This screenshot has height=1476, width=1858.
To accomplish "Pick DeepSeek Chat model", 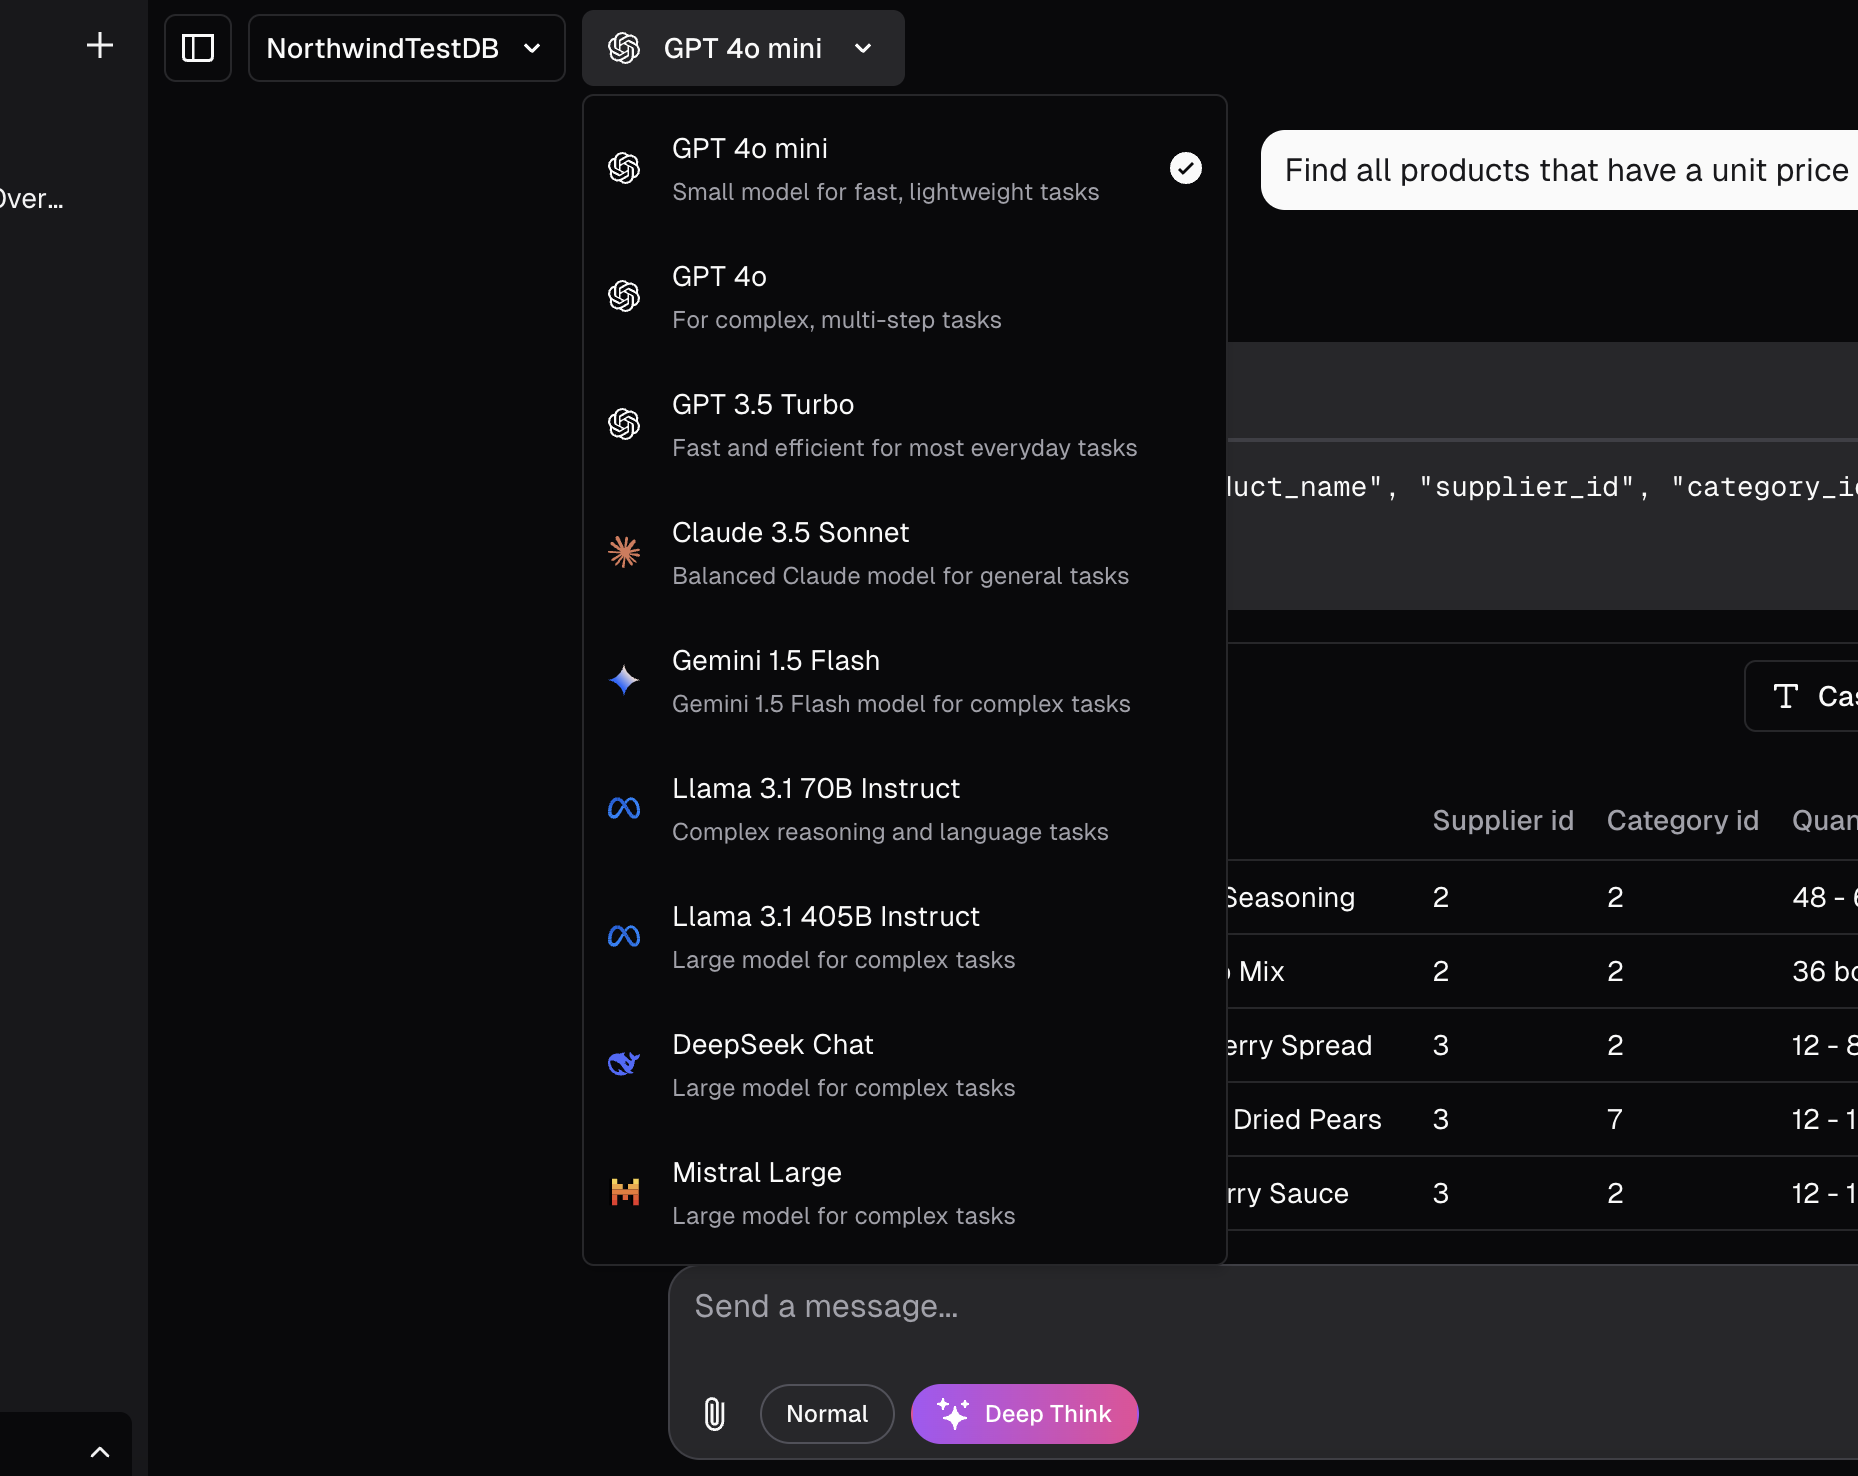I will (x=904, y=1065).
